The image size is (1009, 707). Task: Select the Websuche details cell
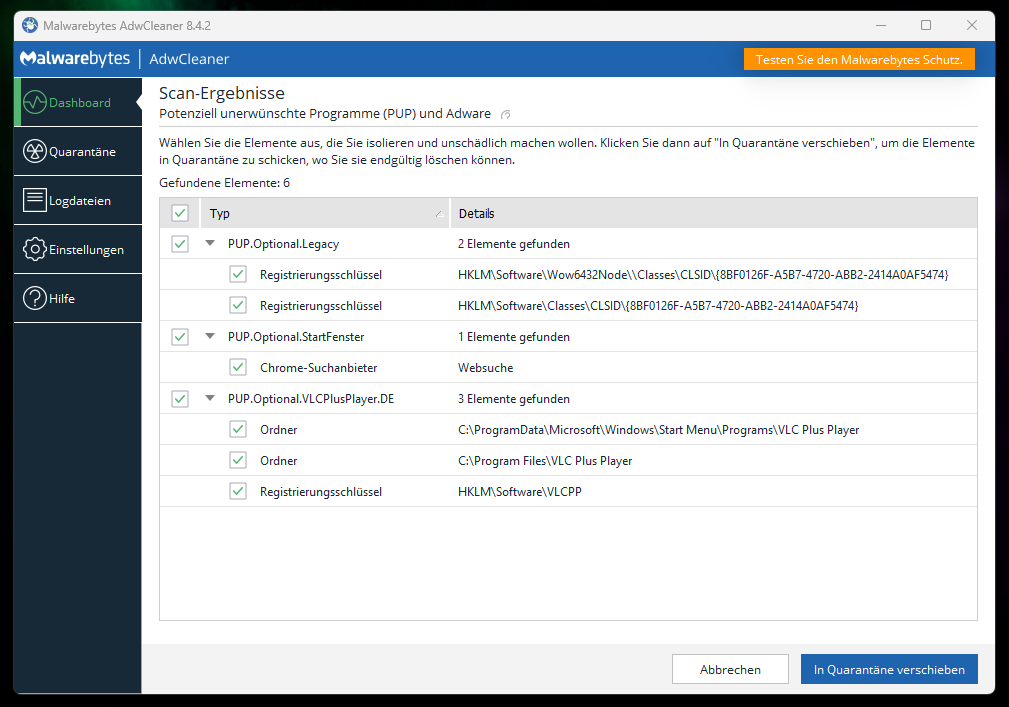click(x=486, y=368)
